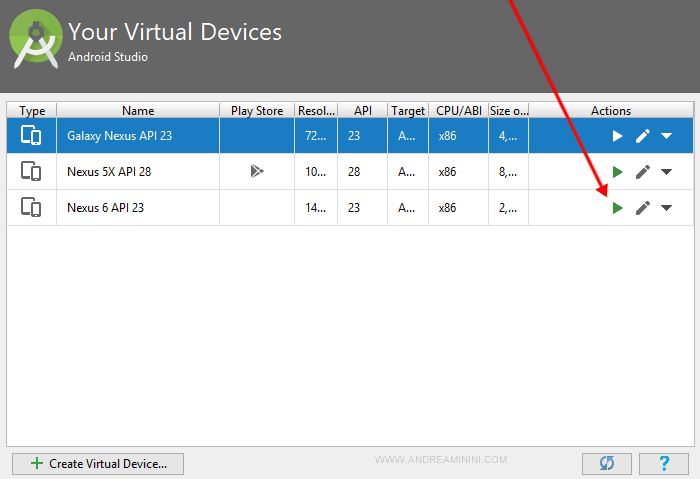This screenshot has width=700, height=479.
Task: Click API value 23 in Nexus 6 row
Action: click(354, 208)
